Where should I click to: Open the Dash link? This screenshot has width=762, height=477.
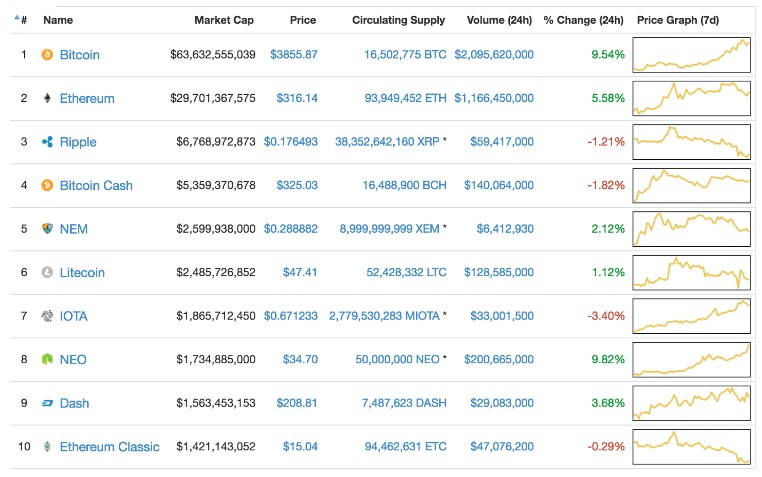74,403
